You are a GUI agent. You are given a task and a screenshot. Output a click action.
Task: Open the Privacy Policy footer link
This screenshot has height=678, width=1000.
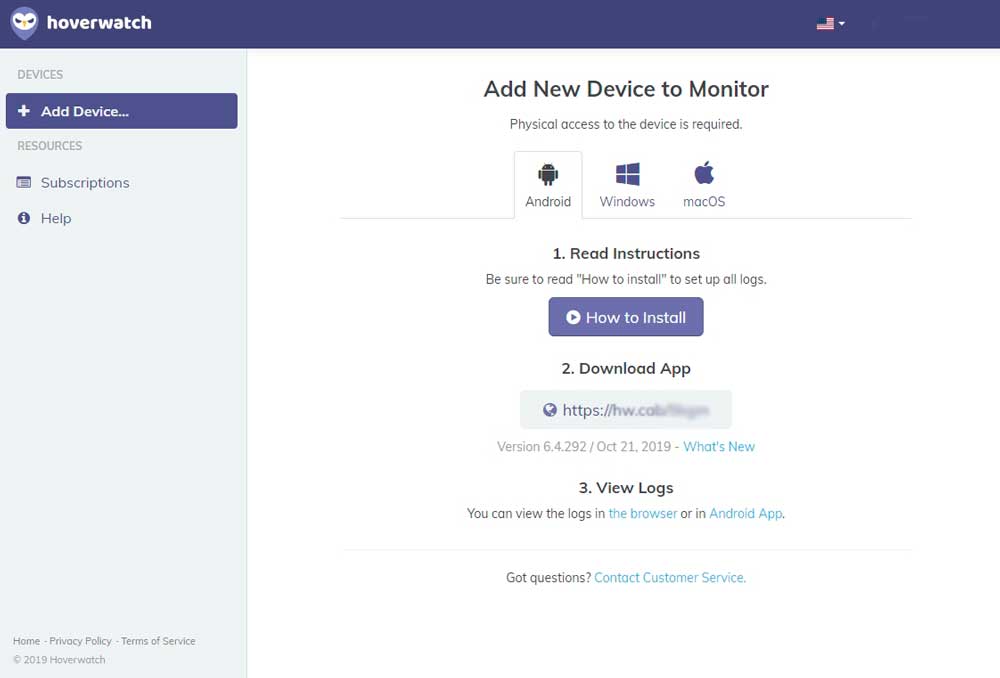[x=80, y=641]
